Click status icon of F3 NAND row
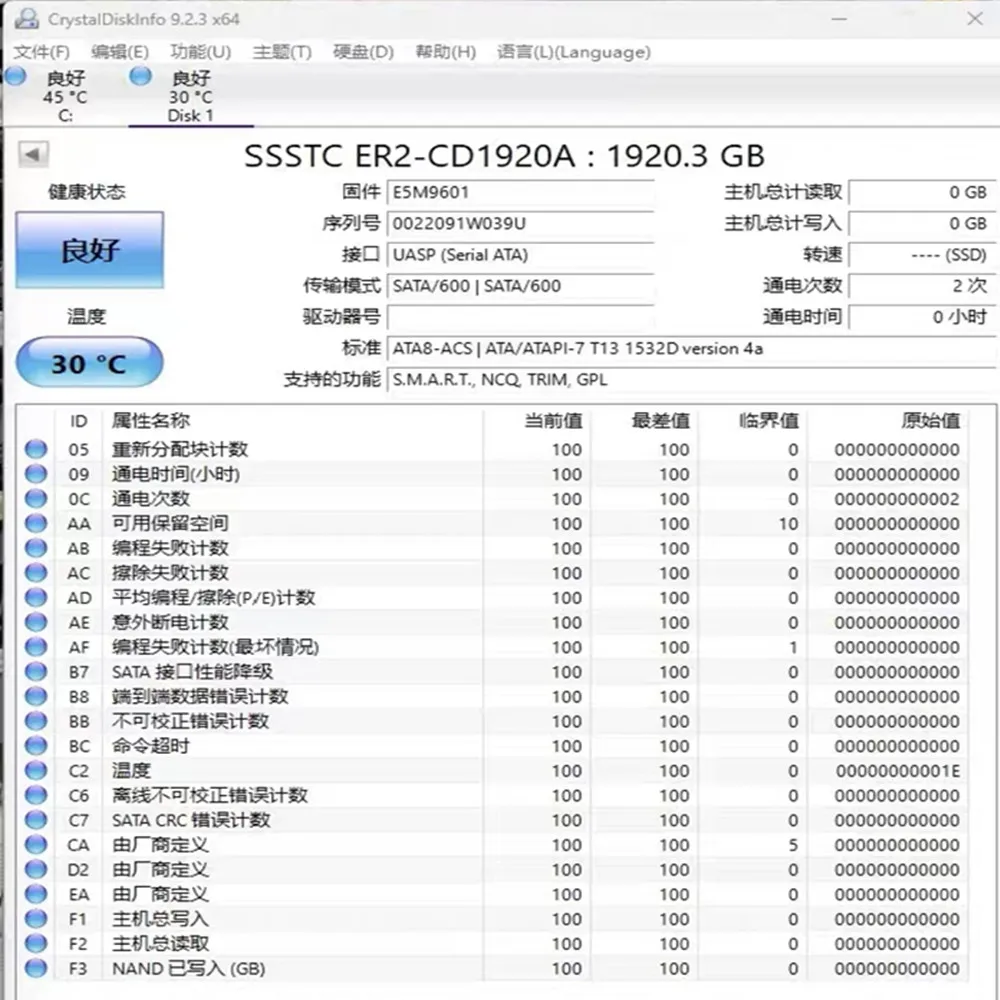The height and width of the screenshot is (1000, 1000). [x=36, y=968]
